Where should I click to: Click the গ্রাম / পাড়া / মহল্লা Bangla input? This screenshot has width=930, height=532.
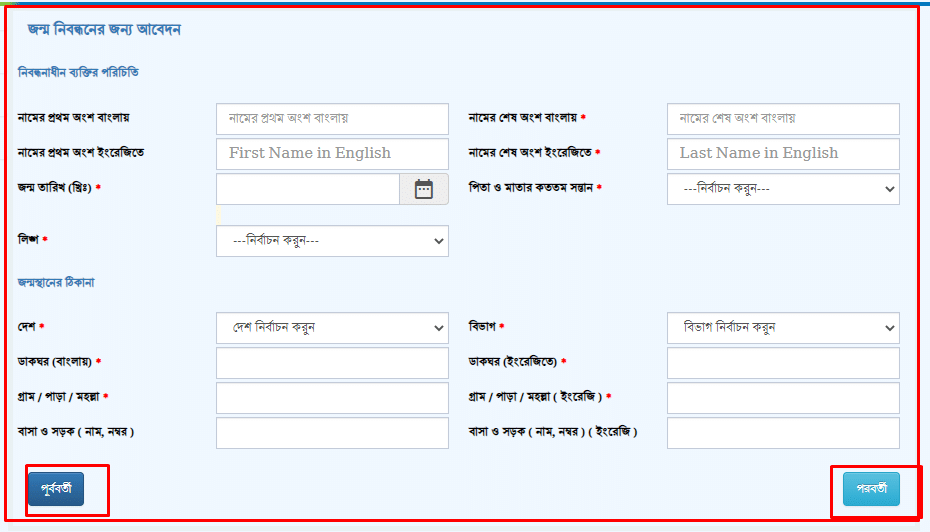pos(332,398)
